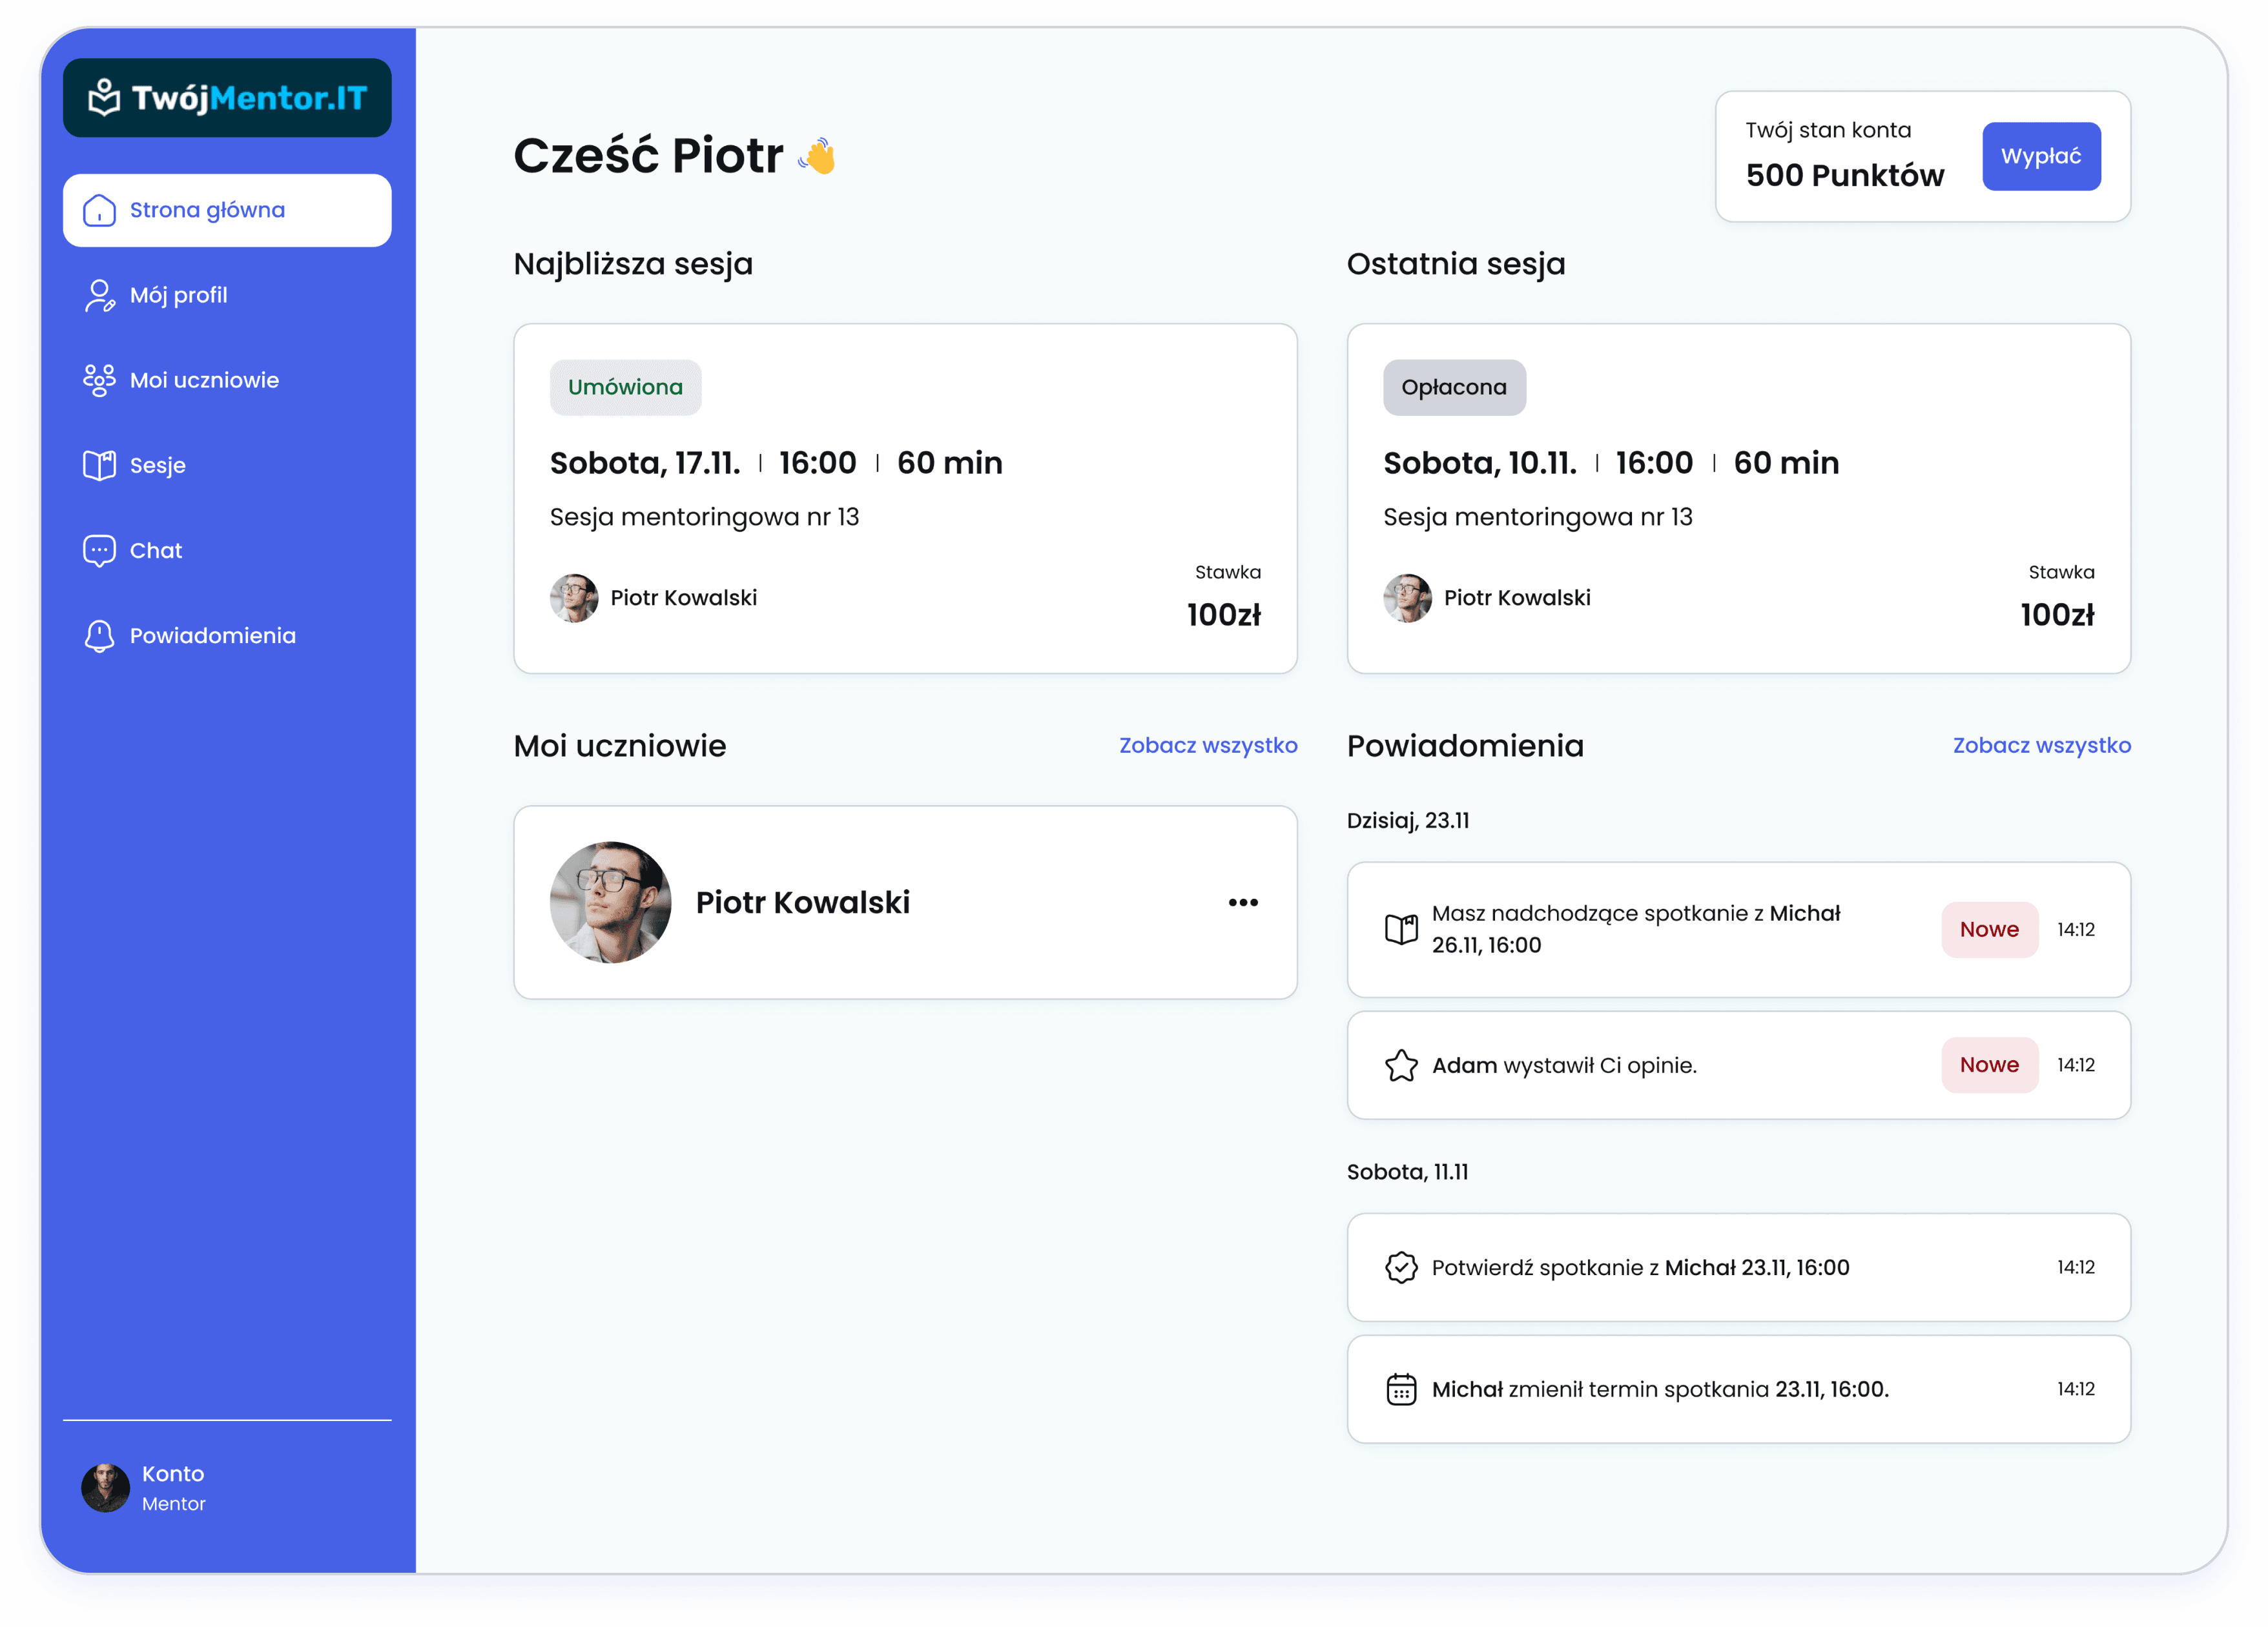Screen dimensions: 2268x1627
Task: Click calendar icon in rescheduled notification
Action: point(1401,1389)
